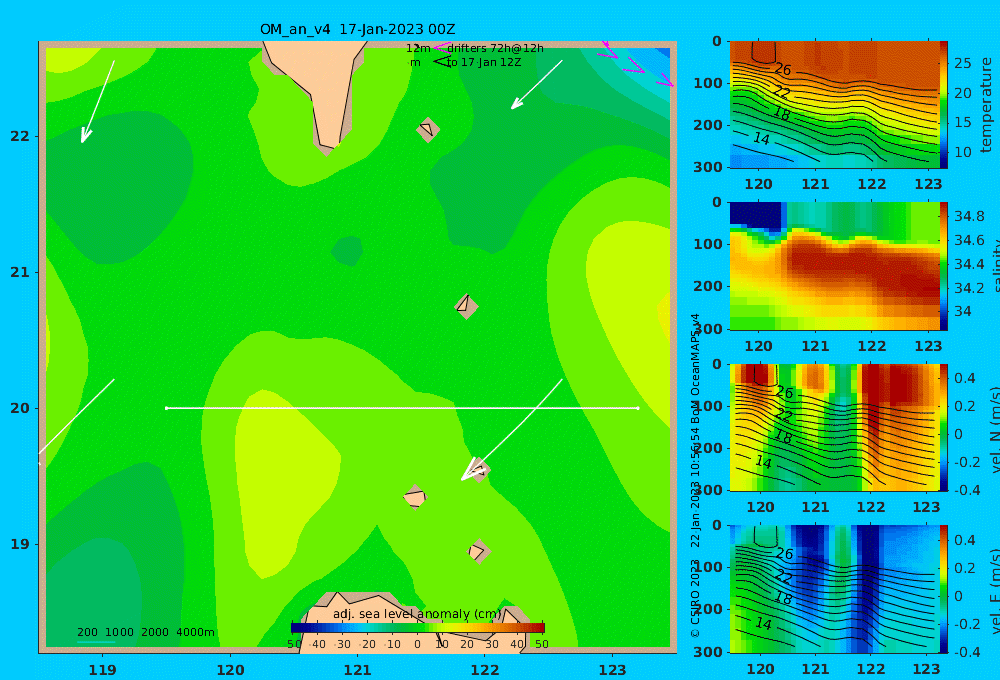The height and width of the screenshot is (680, 1000).
Task: Select the black arrowhead legend symbol beside 'to 17 Jan'
Action: pos(441,62)
